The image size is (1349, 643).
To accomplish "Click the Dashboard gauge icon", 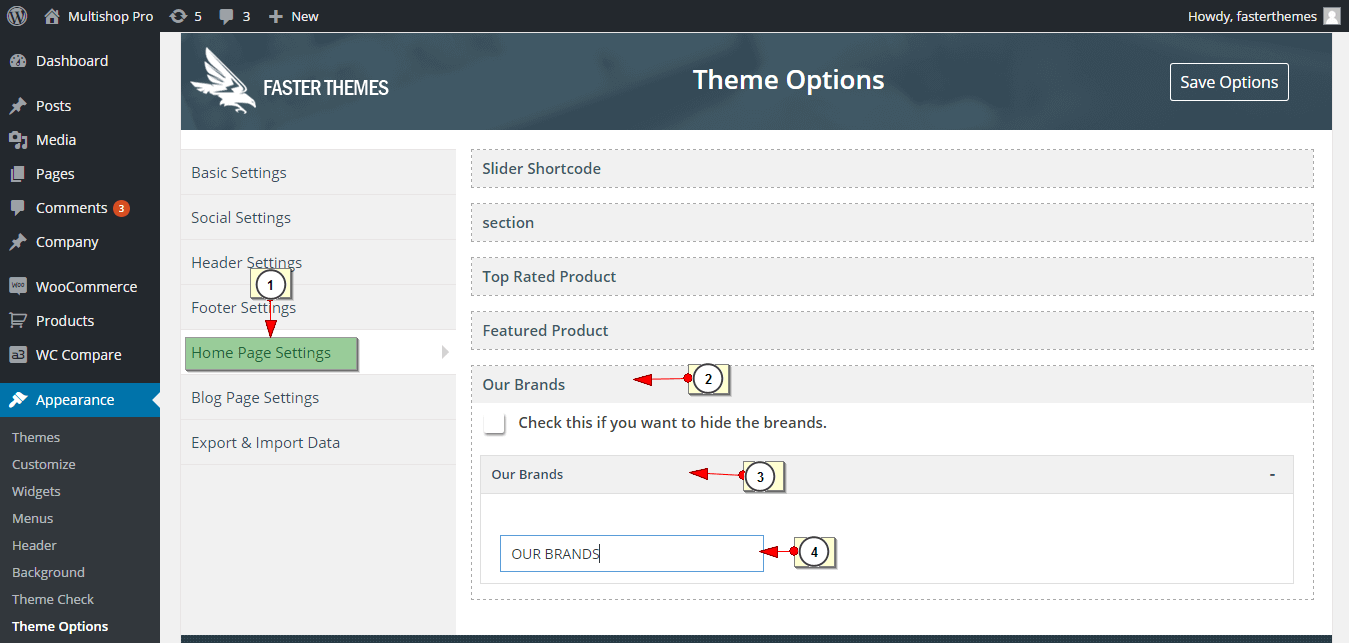I will pyautogui.click(x=18, y=61).
